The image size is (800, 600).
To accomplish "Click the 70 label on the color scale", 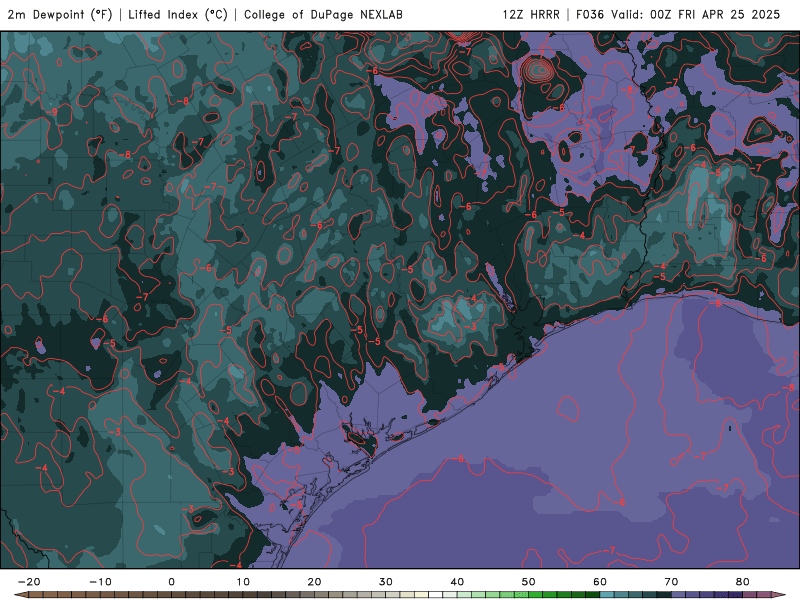I will pyautogui.click(x=671, y=582).
